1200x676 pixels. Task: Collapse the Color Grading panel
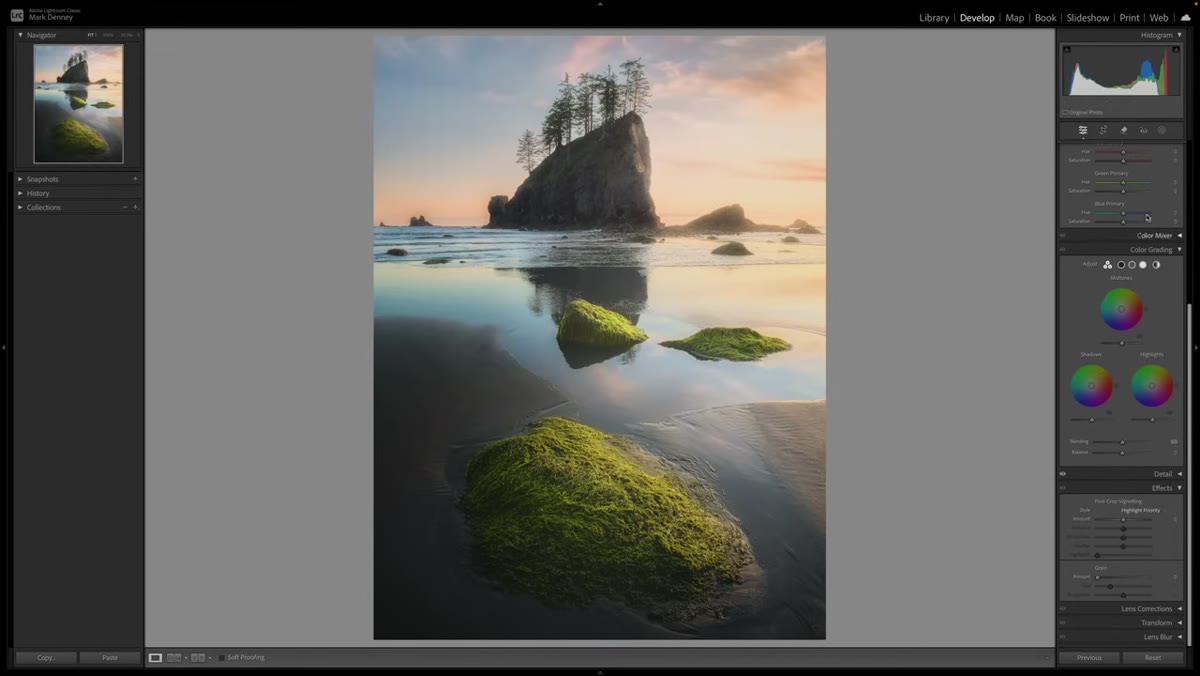pos(1179,250)
